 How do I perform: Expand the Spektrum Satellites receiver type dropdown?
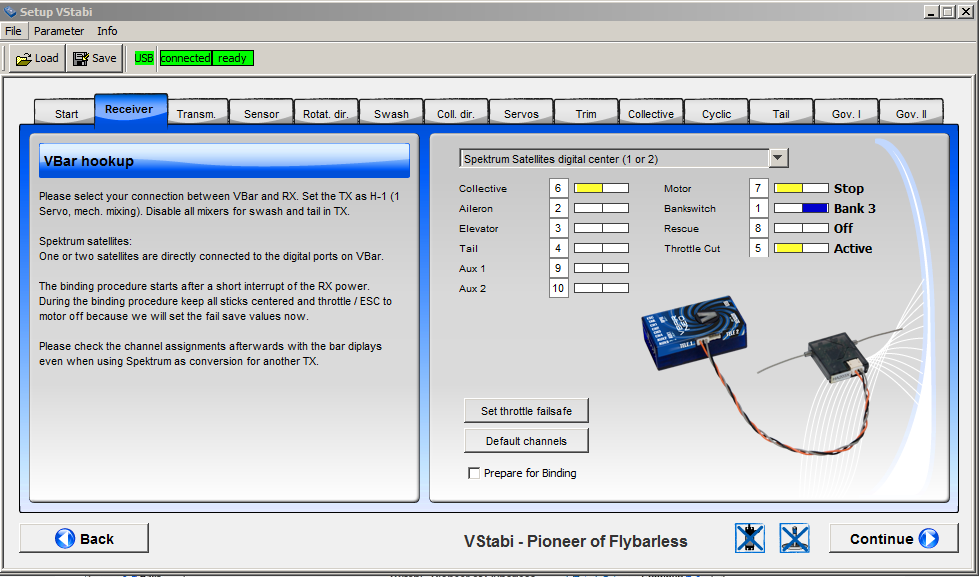point(779,158)
